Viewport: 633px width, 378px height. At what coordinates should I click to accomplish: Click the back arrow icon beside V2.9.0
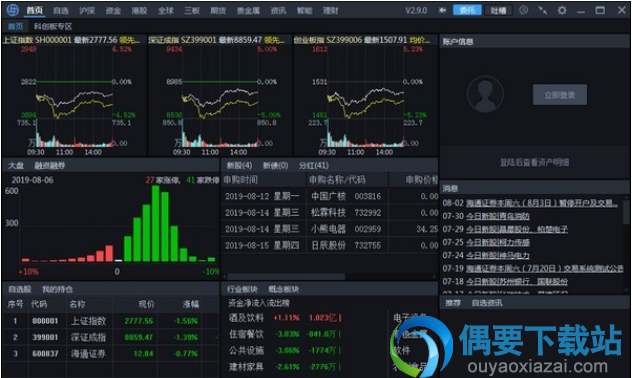pos(442,10)
